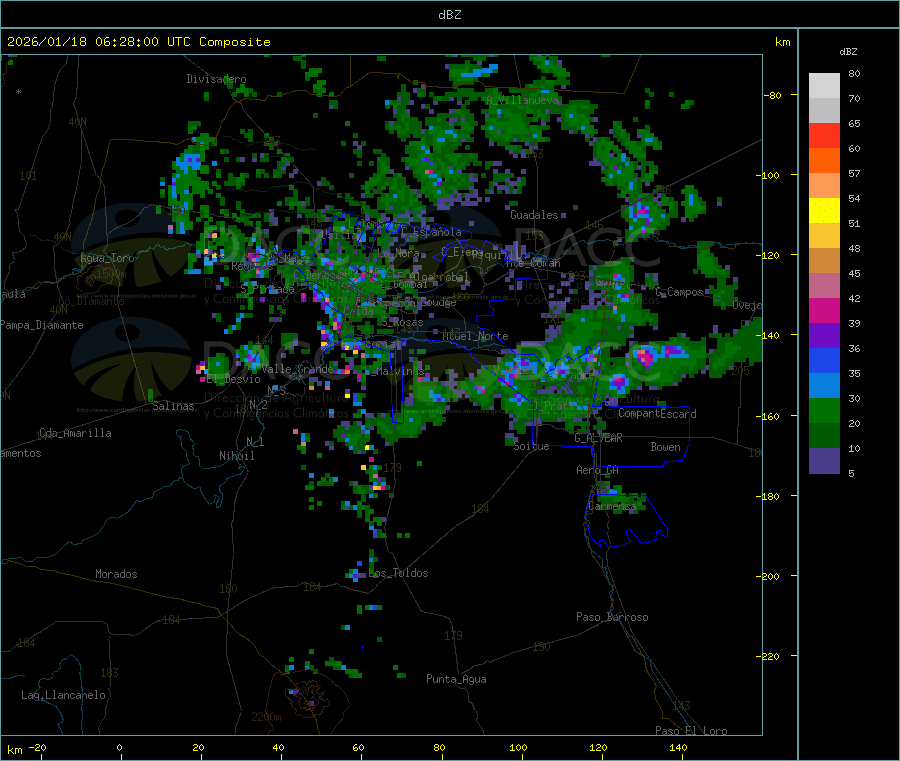Click the 'Bowen' label
Viewport: 900px width, 761px height.
click(x=666, y=448)
